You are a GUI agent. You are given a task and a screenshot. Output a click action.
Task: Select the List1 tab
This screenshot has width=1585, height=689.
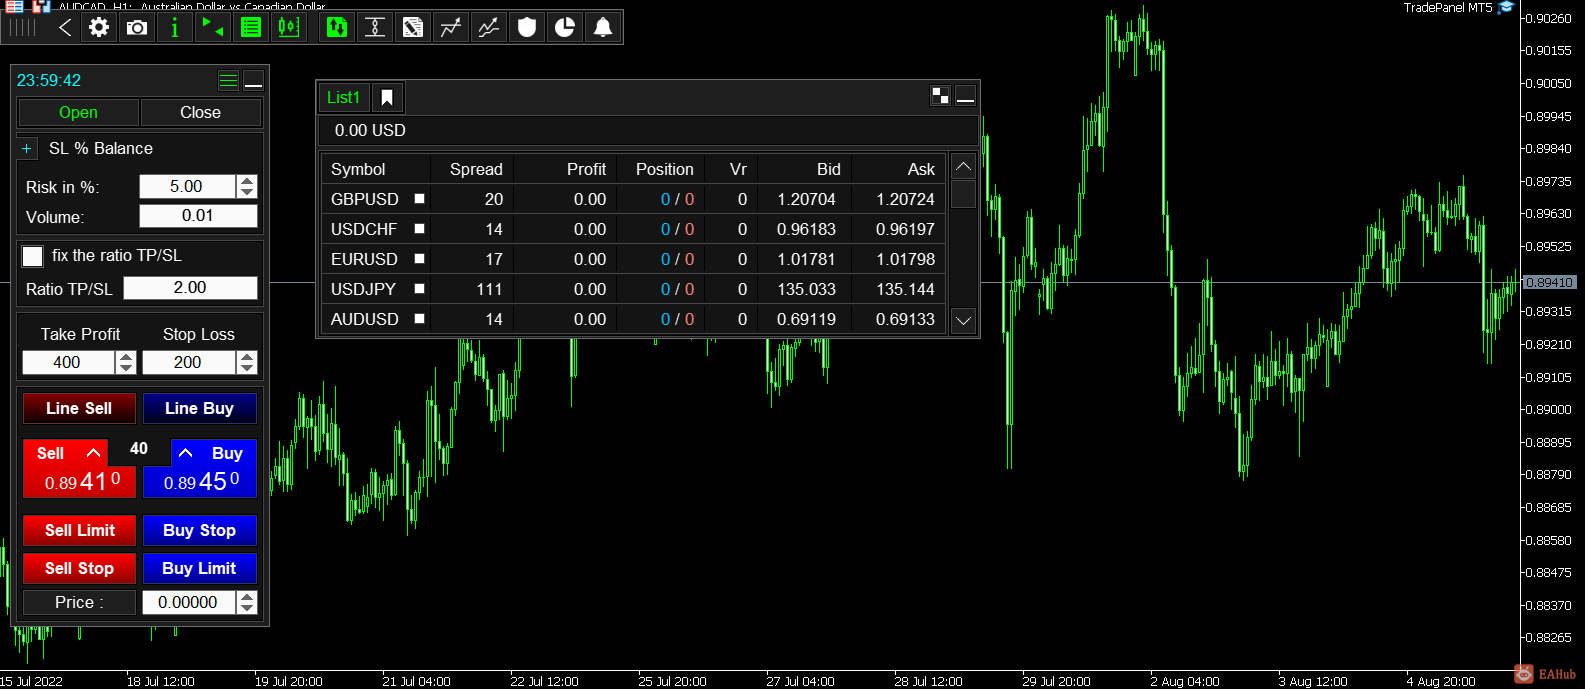point(343,97)
